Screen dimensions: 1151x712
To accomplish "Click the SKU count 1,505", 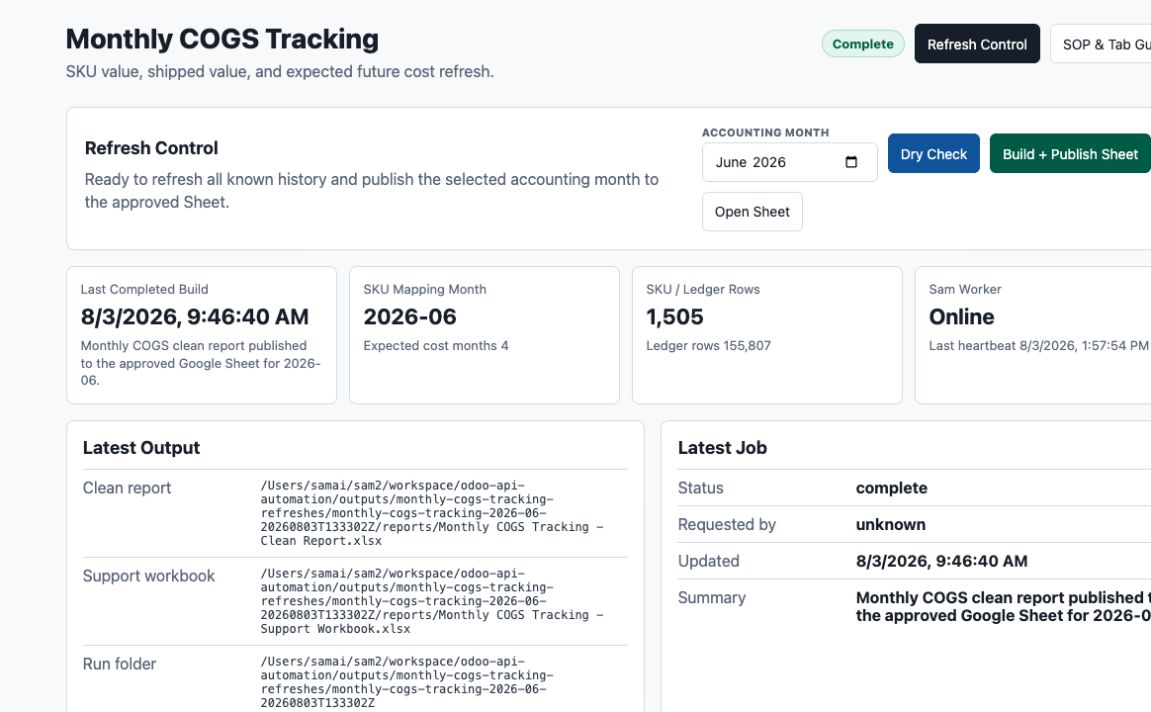I will 675,316.
